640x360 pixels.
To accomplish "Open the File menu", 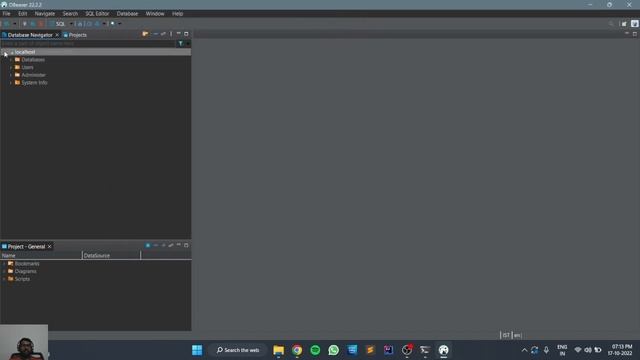I will [7, 13].
